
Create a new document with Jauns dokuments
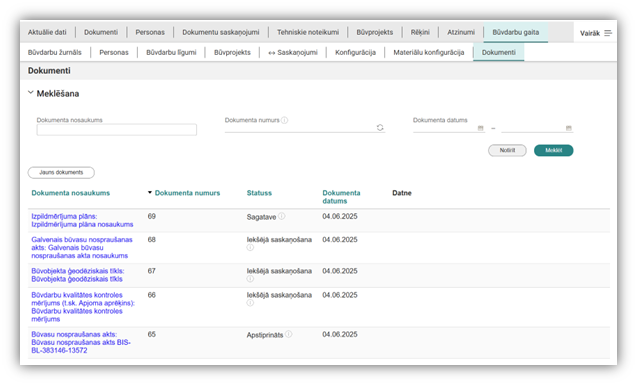tap(61, 173)
